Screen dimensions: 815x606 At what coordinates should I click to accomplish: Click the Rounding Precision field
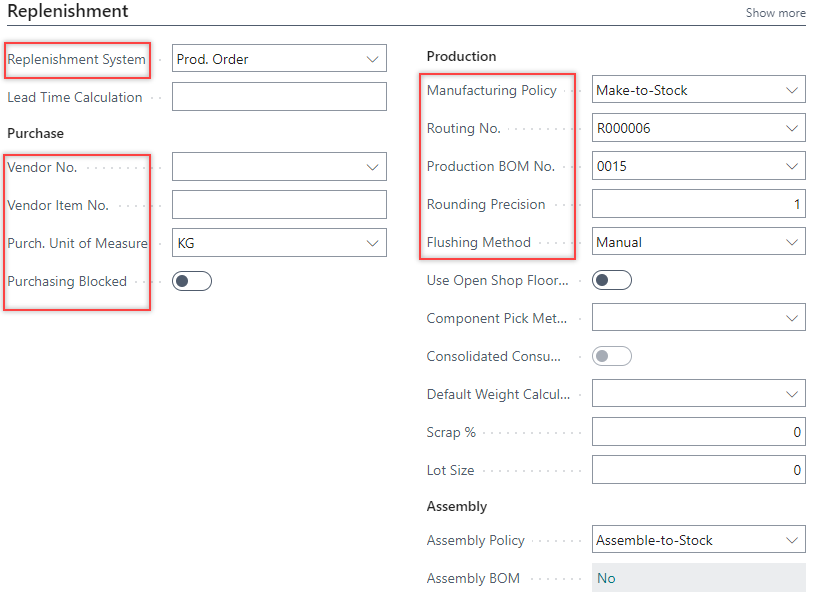(698, 204)
